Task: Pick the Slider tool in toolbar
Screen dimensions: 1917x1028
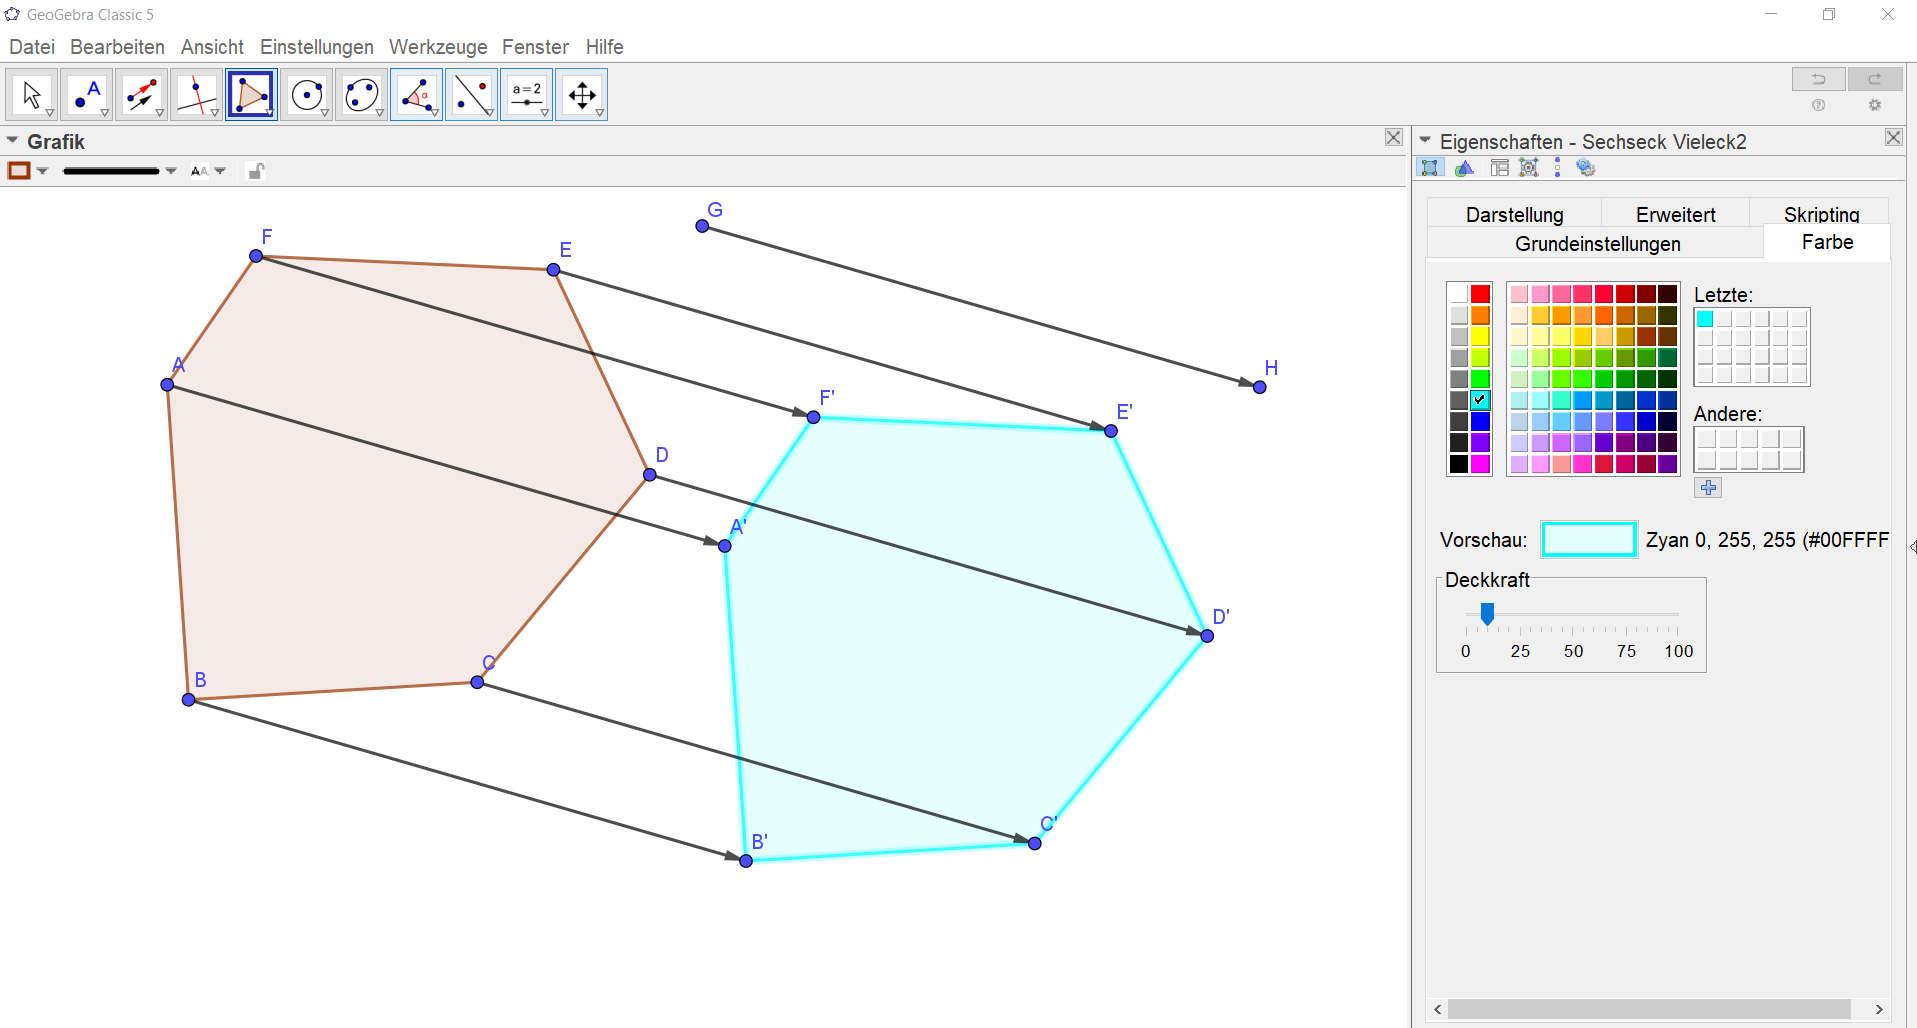Action: tap(526, 95)
